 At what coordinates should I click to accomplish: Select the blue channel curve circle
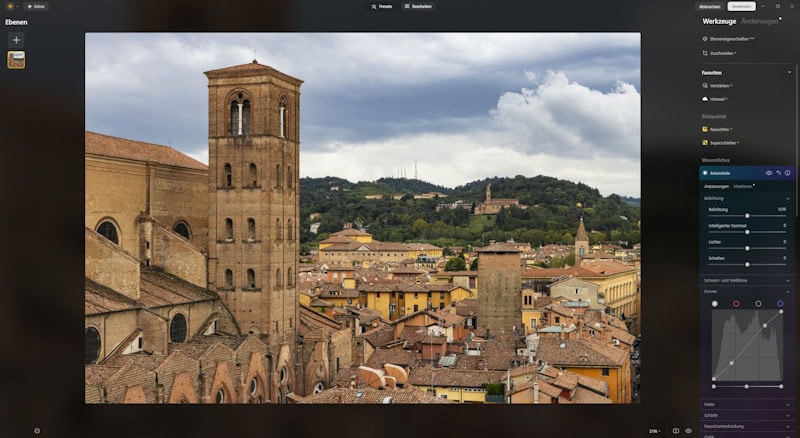pos(780,303)
